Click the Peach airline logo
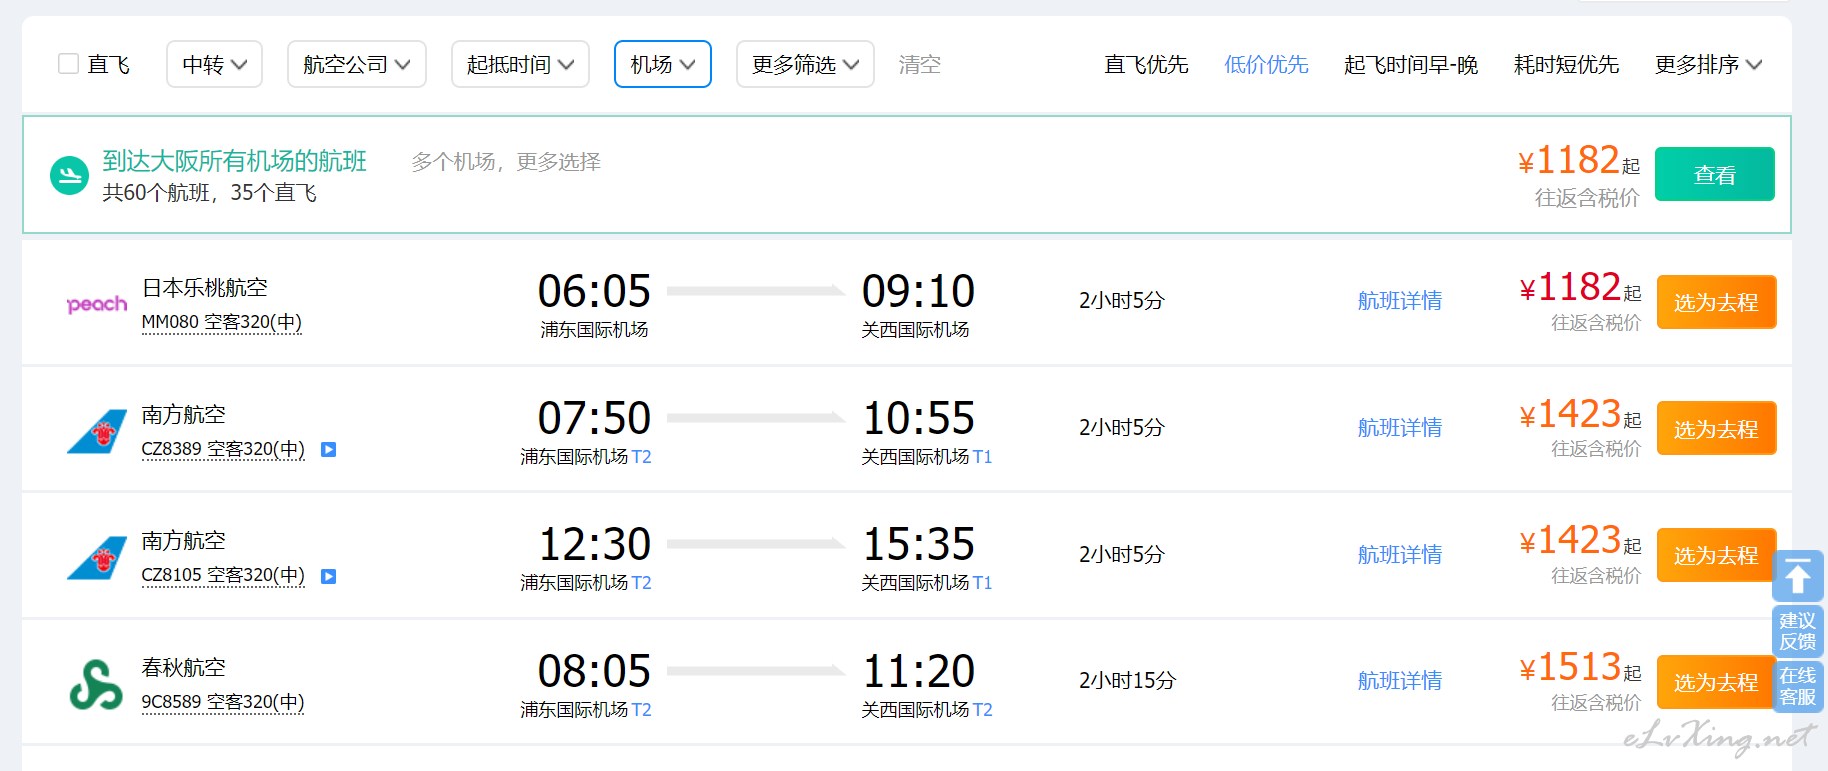1828x771 pixels. click(x=97, y=304)
